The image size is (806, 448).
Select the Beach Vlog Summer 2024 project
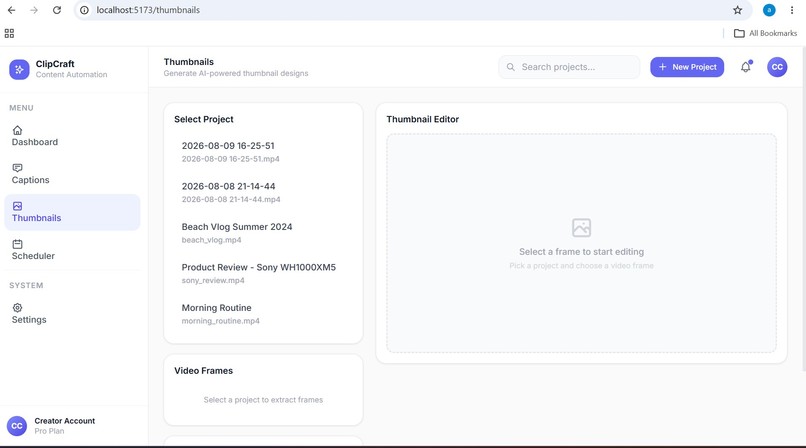coord(263,233)
